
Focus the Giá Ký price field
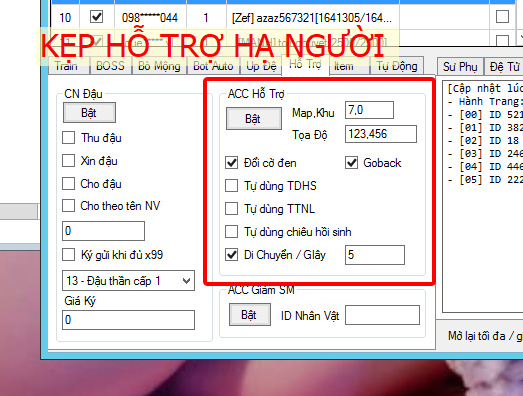(128, 320)
